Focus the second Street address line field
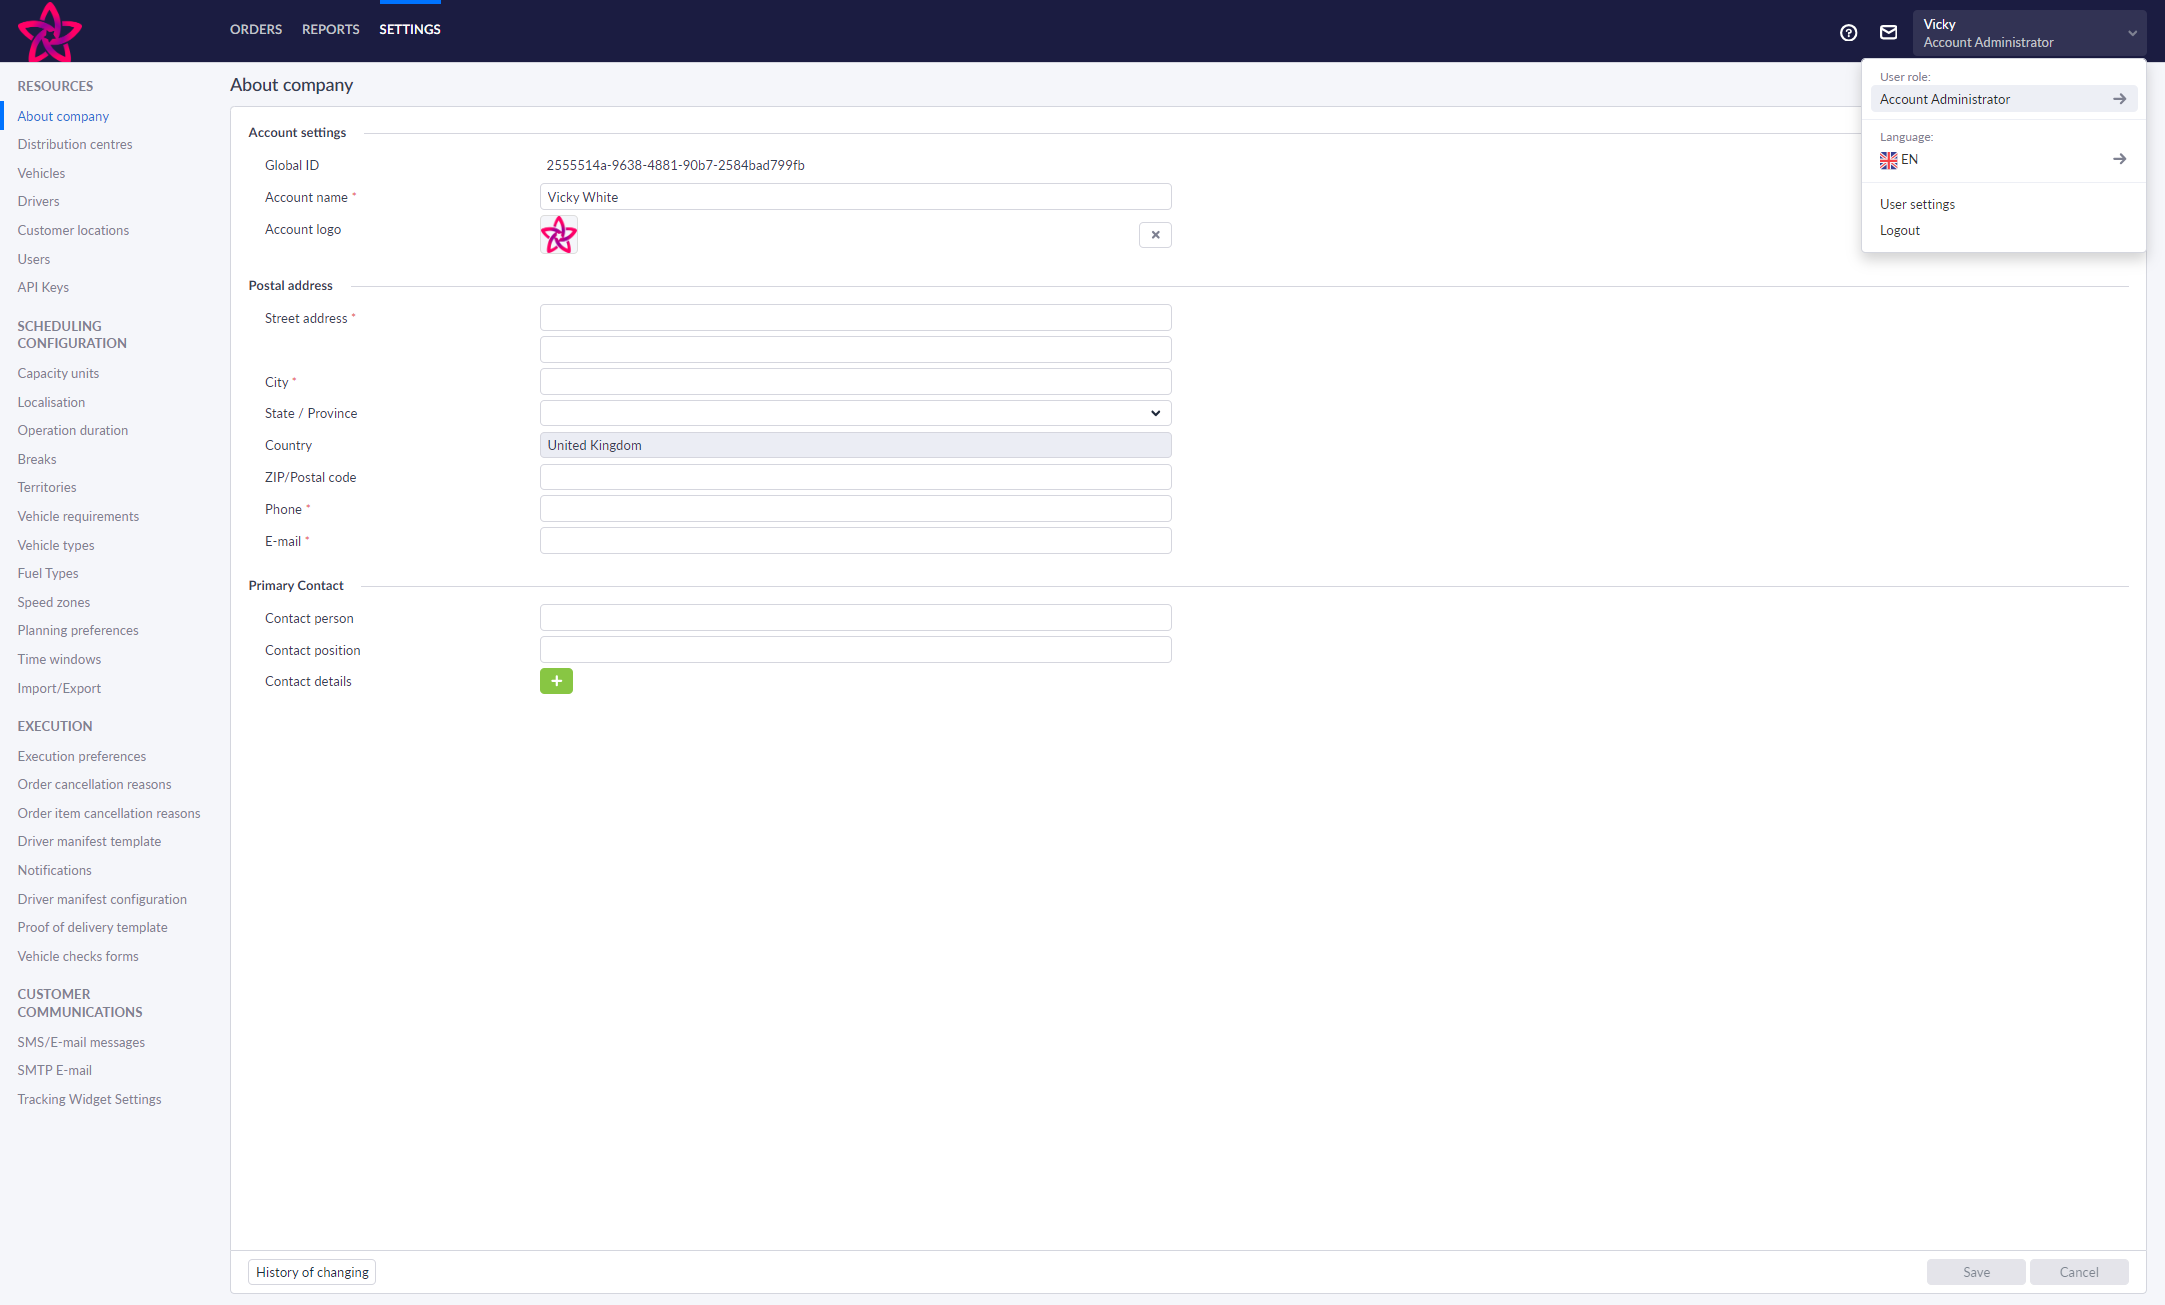2165x1305 pixels. pyautogui.click(x=855, y=350)
